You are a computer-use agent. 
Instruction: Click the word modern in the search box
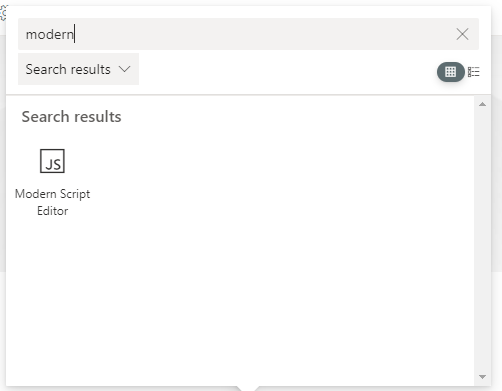coord(50,34)
